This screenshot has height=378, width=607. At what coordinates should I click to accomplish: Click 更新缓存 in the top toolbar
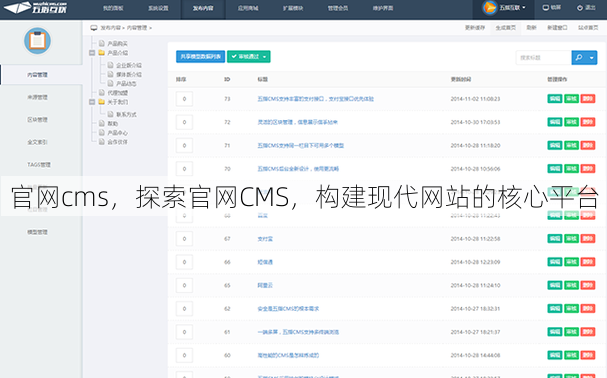pos(475,27)
